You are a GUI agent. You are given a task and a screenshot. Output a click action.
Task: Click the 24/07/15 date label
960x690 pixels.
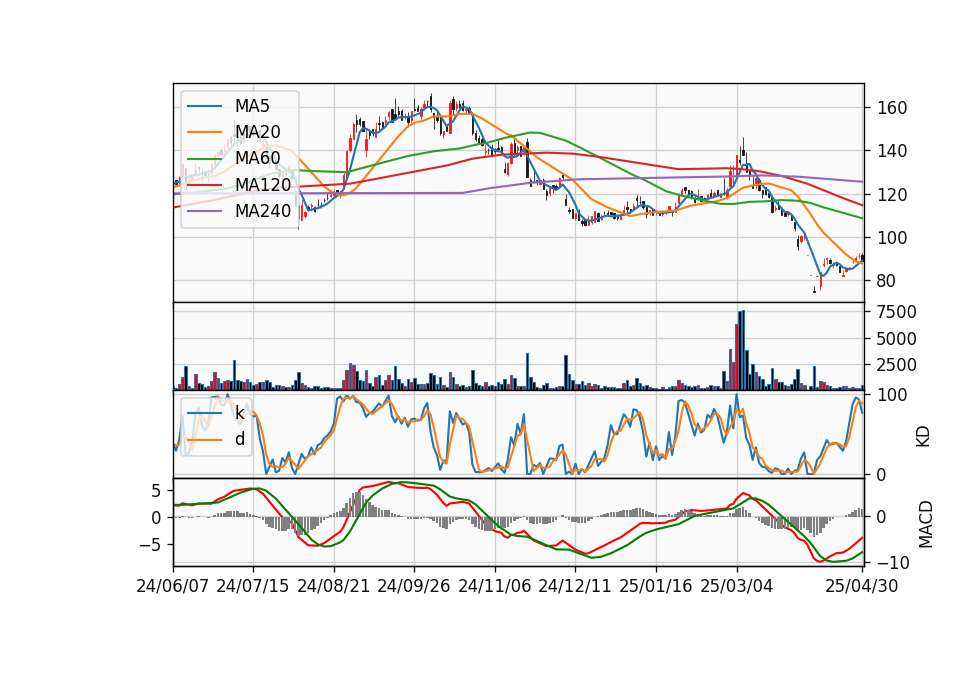pyautogui.click(x=253, y=586)
